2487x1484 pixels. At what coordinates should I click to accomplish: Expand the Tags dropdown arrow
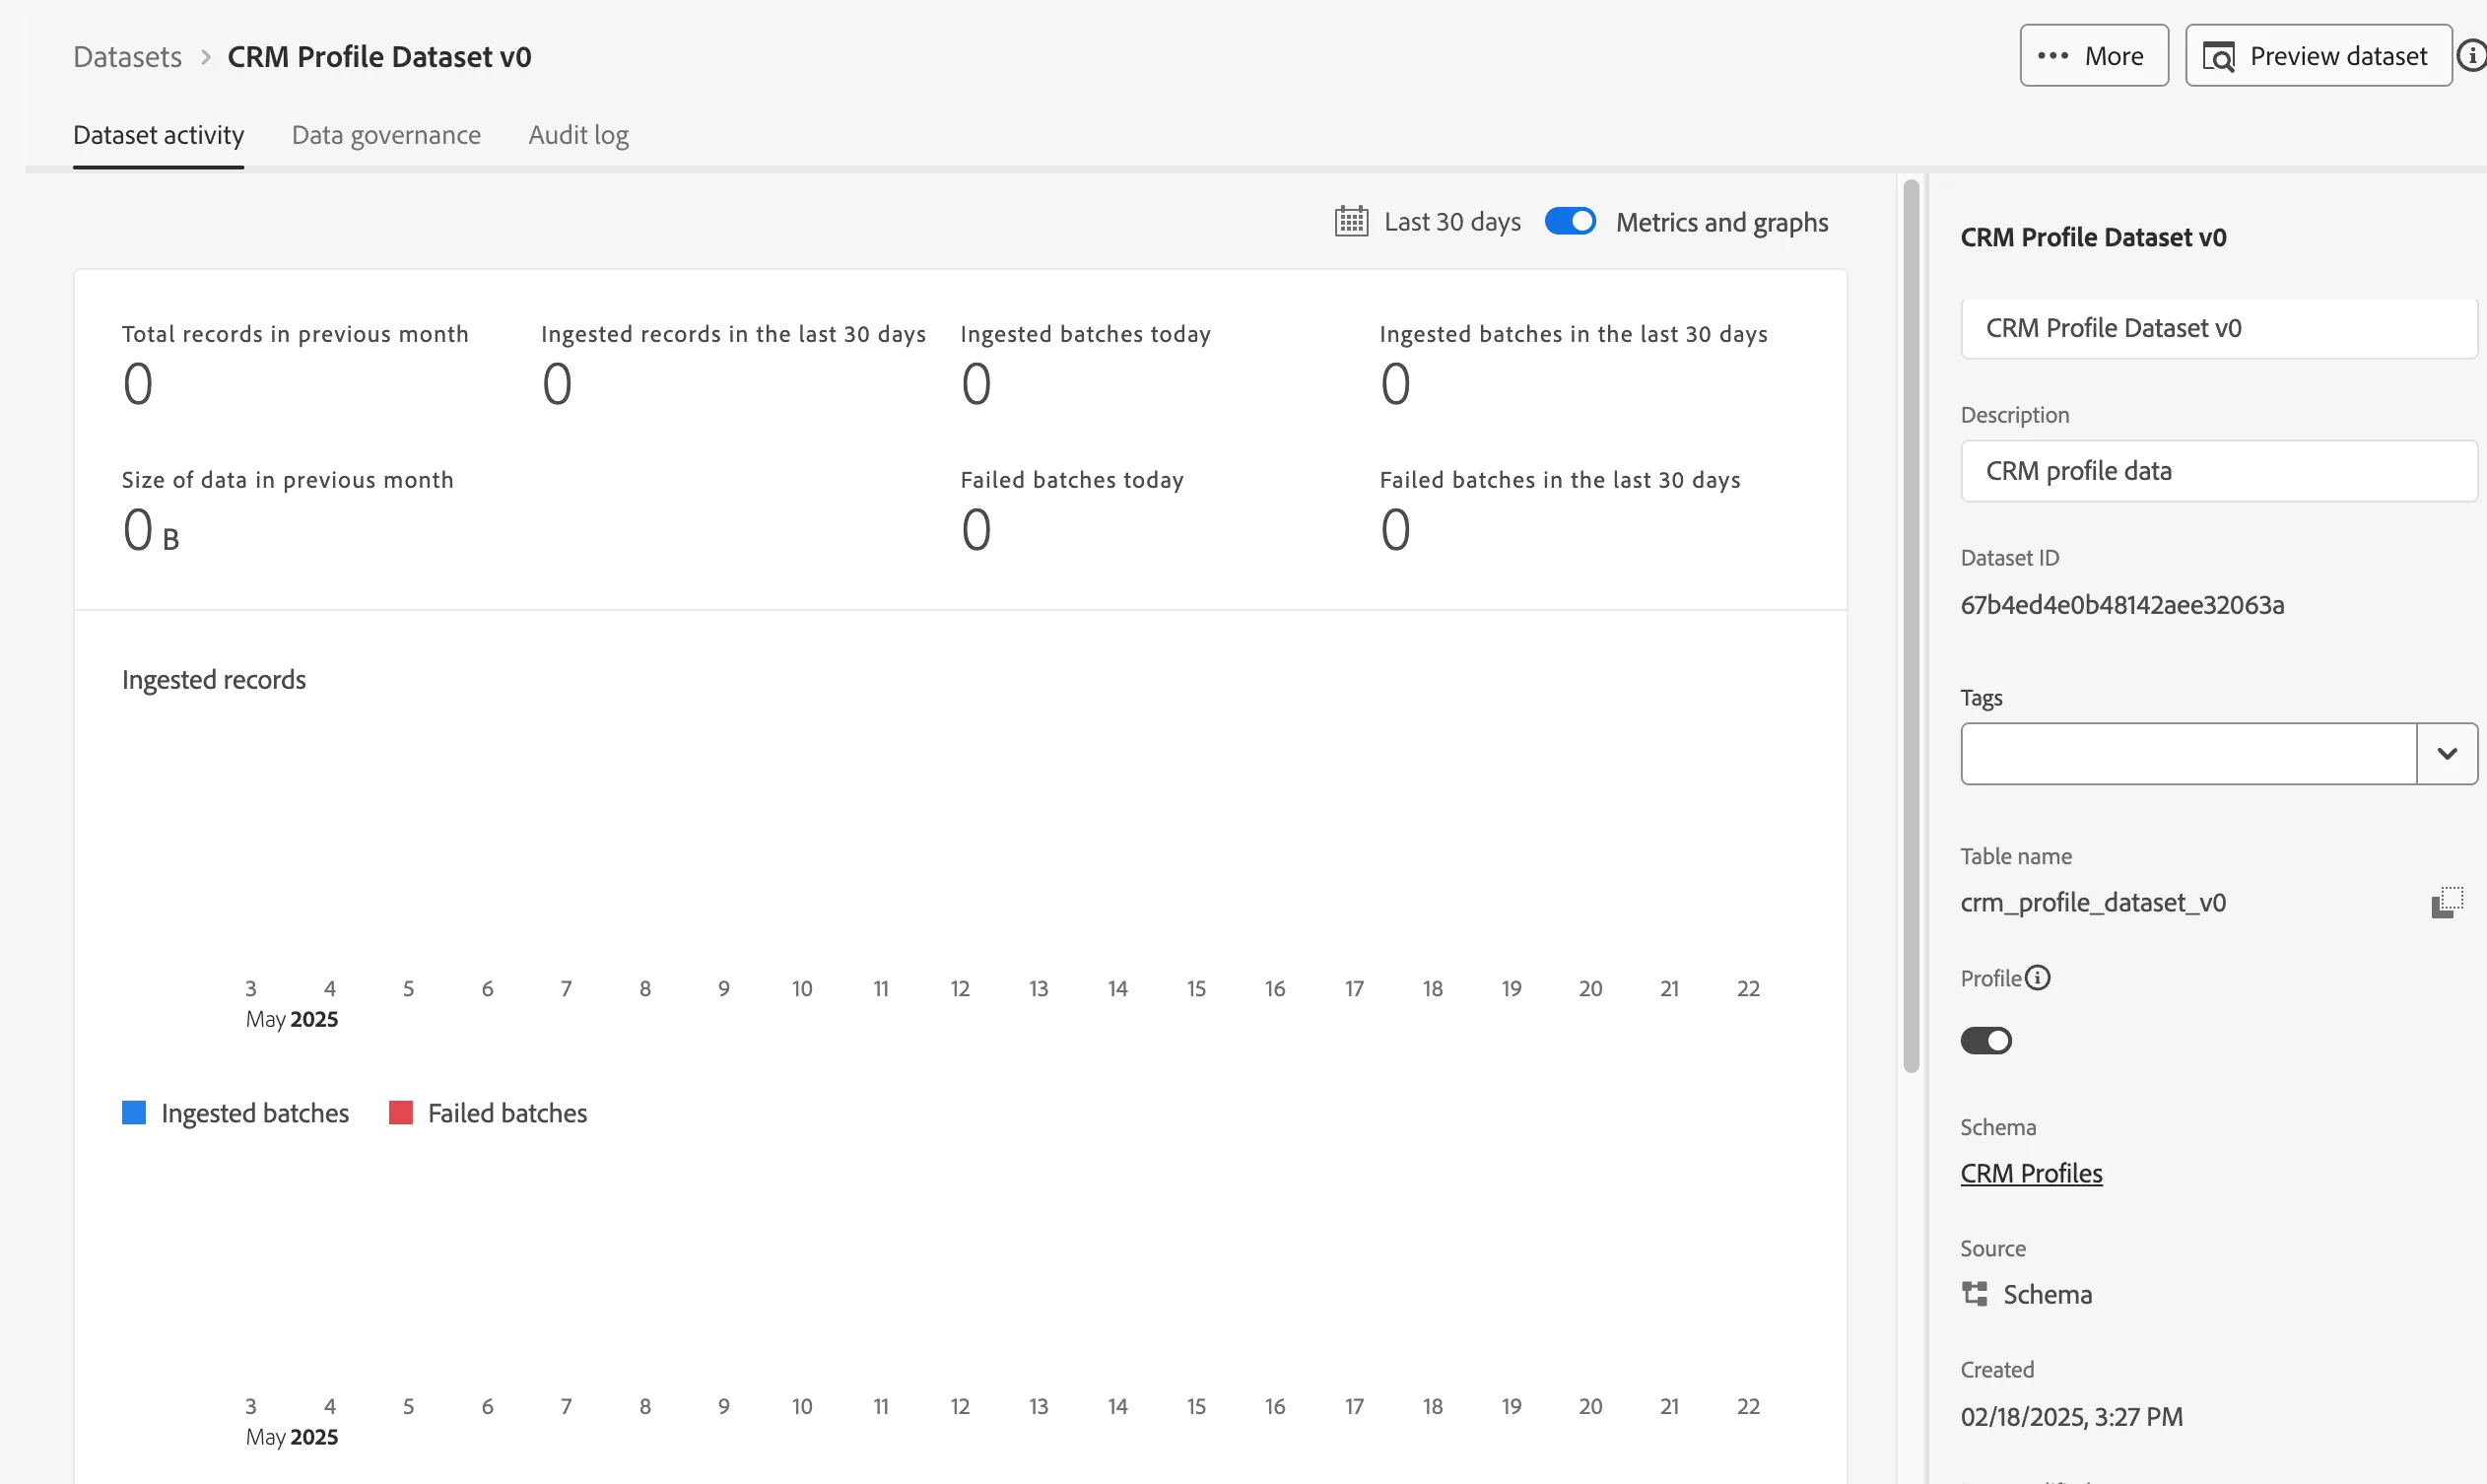2447,754
